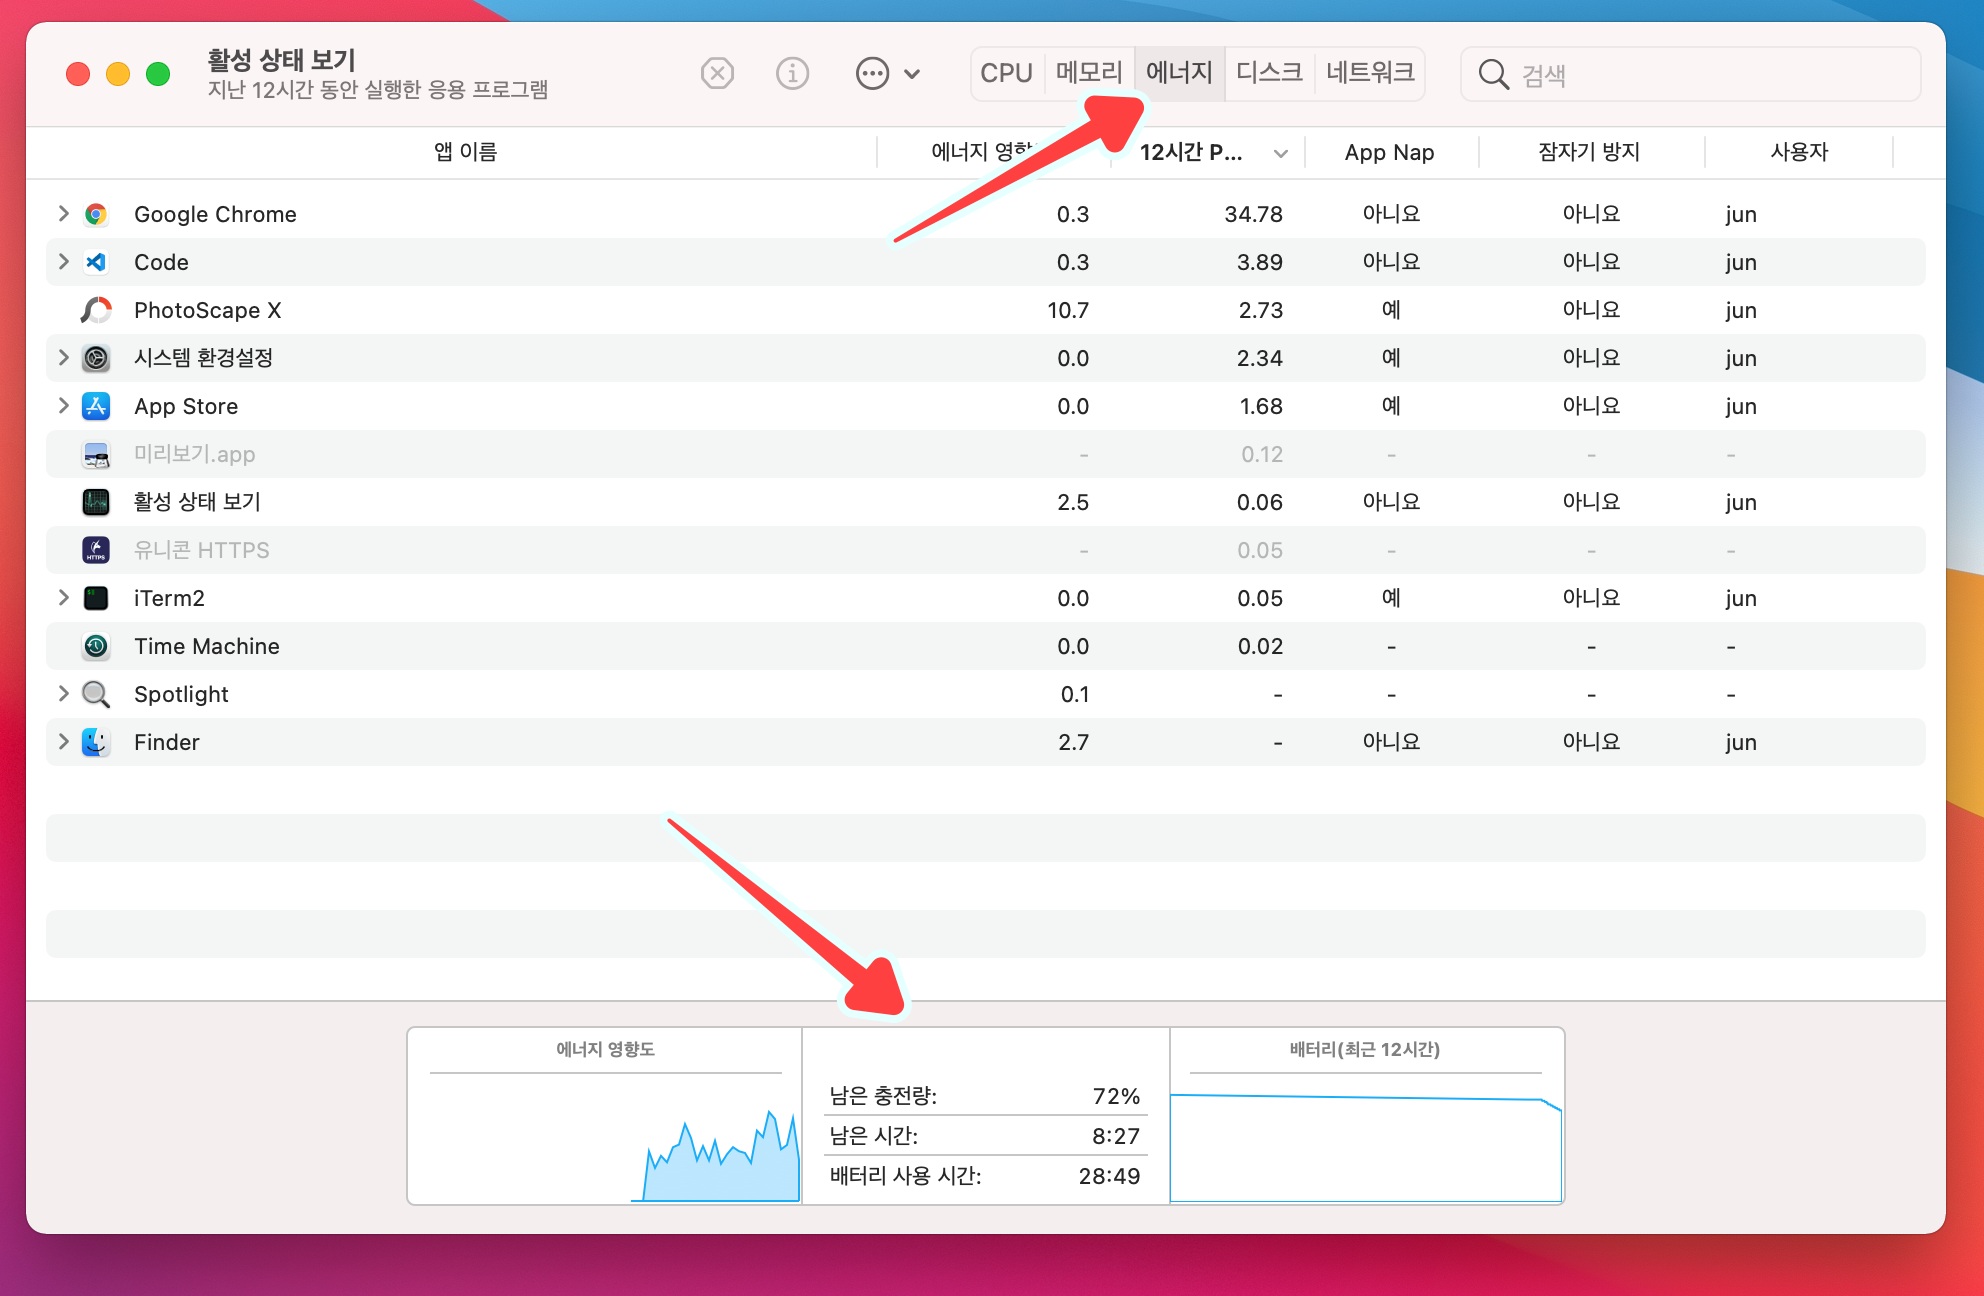Image resolution: width=1984 pixels, height=1296 pixels.
Task: Switch to the 메모리 tab
Action: [x=1089, y=73]
